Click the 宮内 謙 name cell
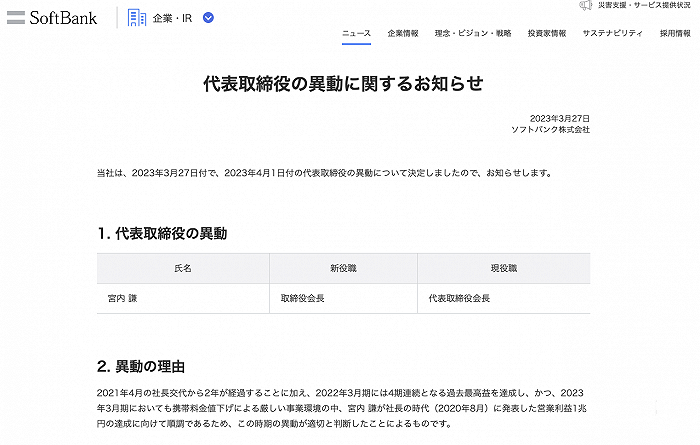This screenshot has width=700, height=445. (x=123, y=298)
